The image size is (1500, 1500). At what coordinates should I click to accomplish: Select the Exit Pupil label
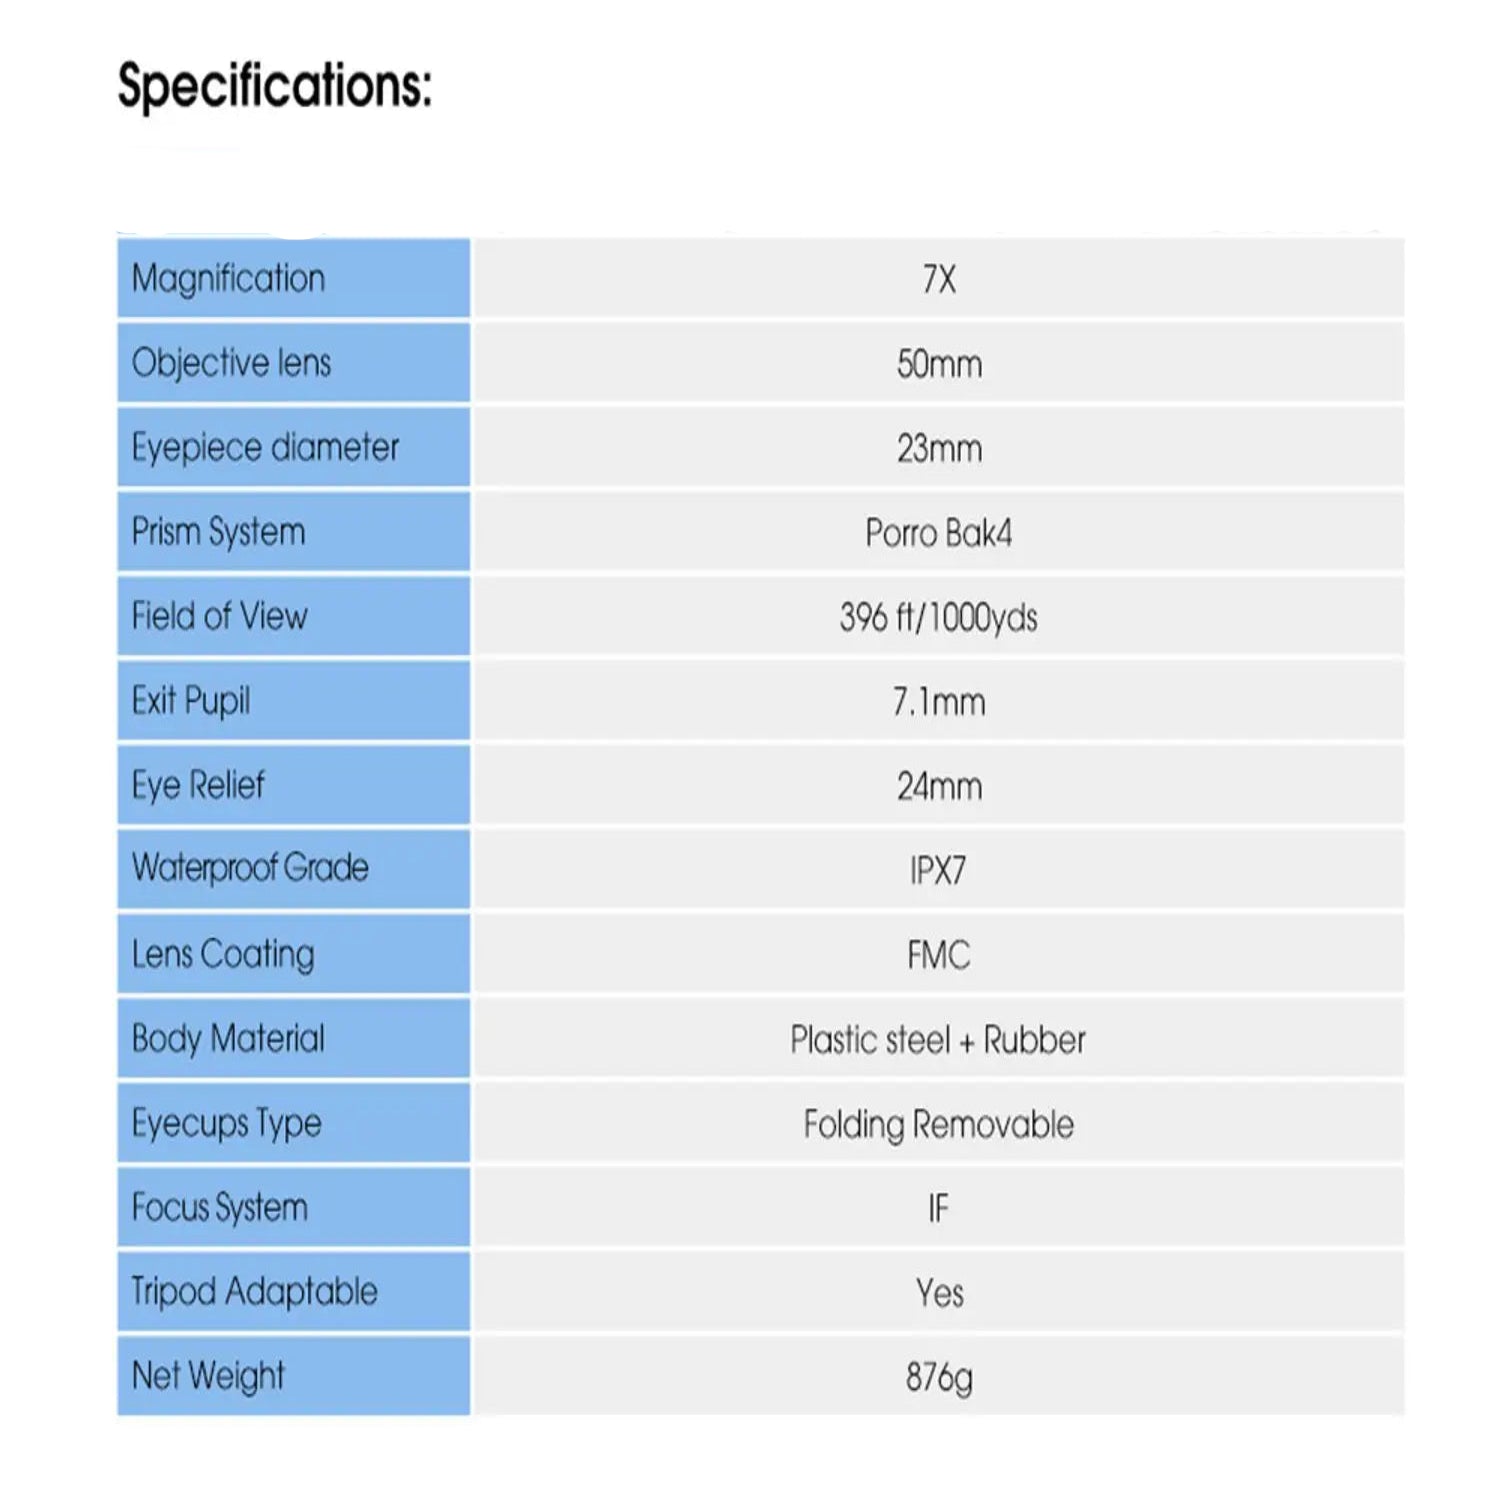click(191, 701)
